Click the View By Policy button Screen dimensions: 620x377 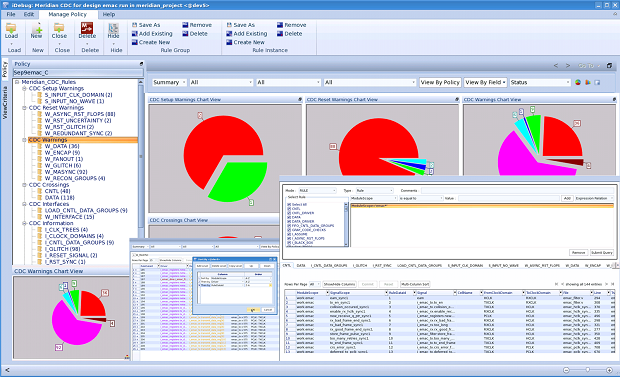[x=440, y=82]
